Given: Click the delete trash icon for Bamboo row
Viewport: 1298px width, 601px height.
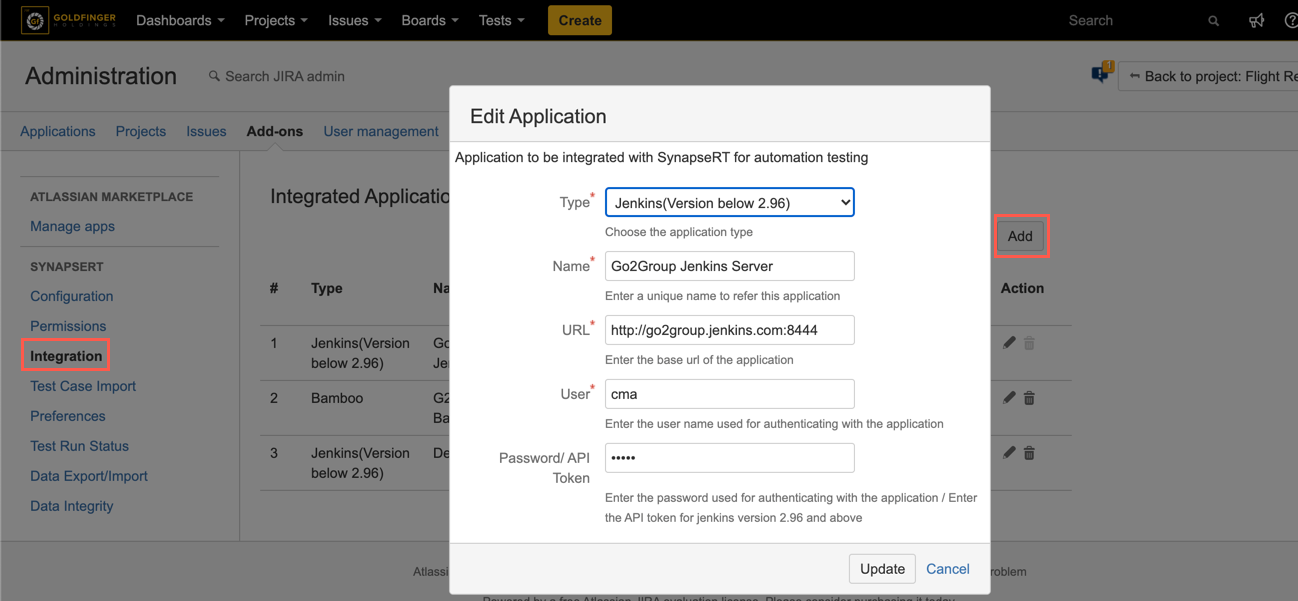Looking at the screenshot, I should 1029,398.
